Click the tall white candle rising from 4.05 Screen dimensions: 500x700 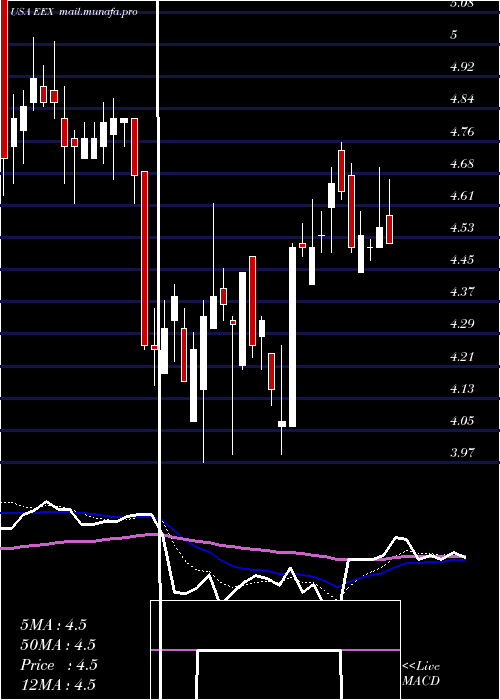coord(292,337)
